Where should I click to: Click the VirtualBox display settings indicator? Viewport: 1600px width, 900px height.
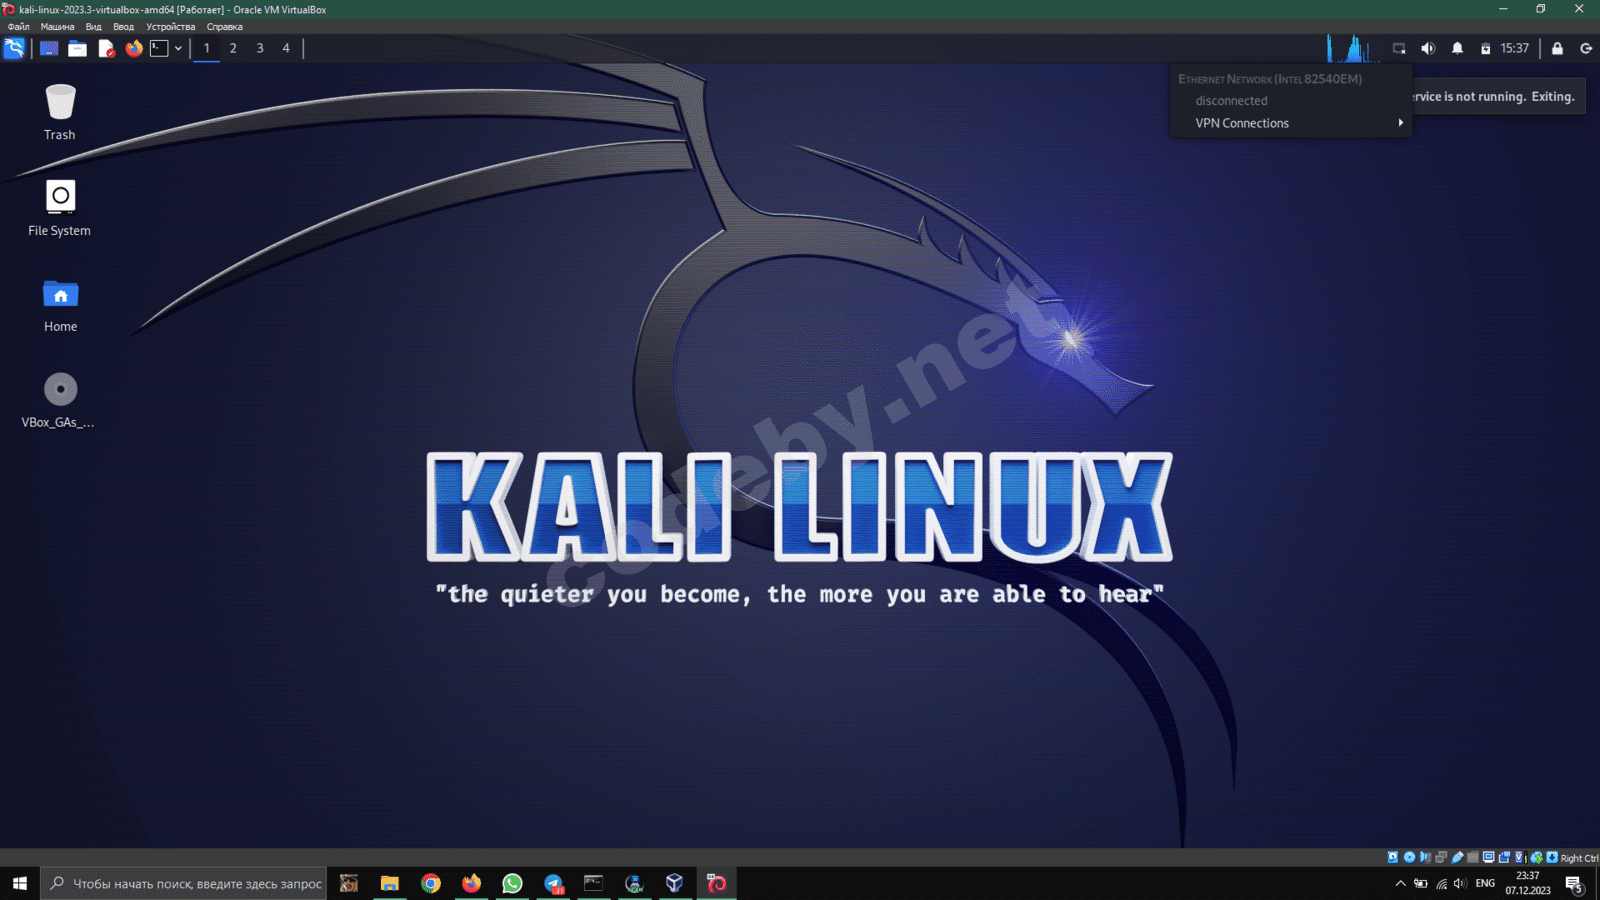pyautogui.click(x=1488, y=857)
